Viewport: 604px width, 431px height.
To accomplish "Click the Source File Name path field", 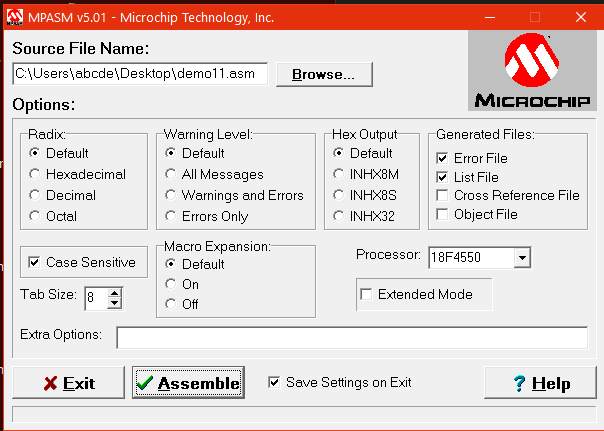I will 140,74.
